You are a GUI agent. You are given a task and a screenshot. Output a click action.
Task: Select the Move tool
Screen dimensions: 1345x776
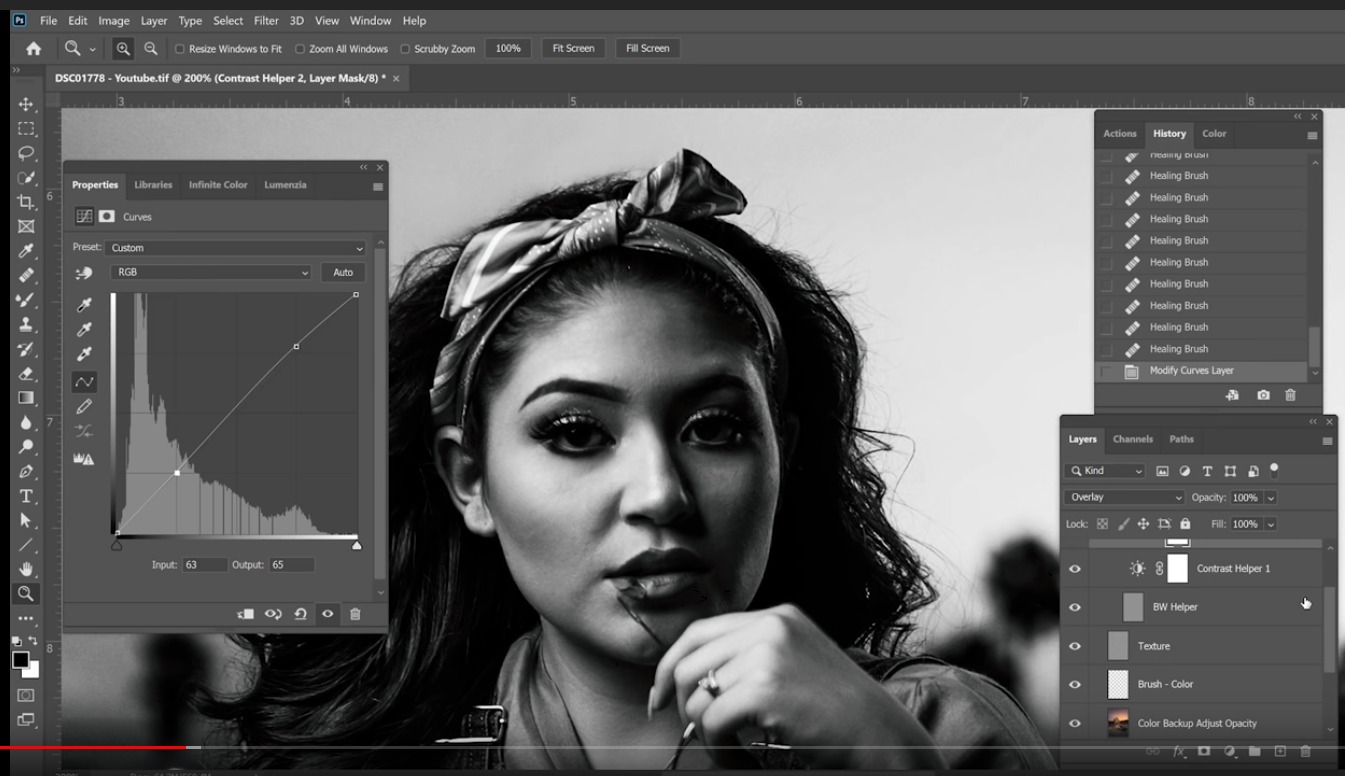coord(26,104)
